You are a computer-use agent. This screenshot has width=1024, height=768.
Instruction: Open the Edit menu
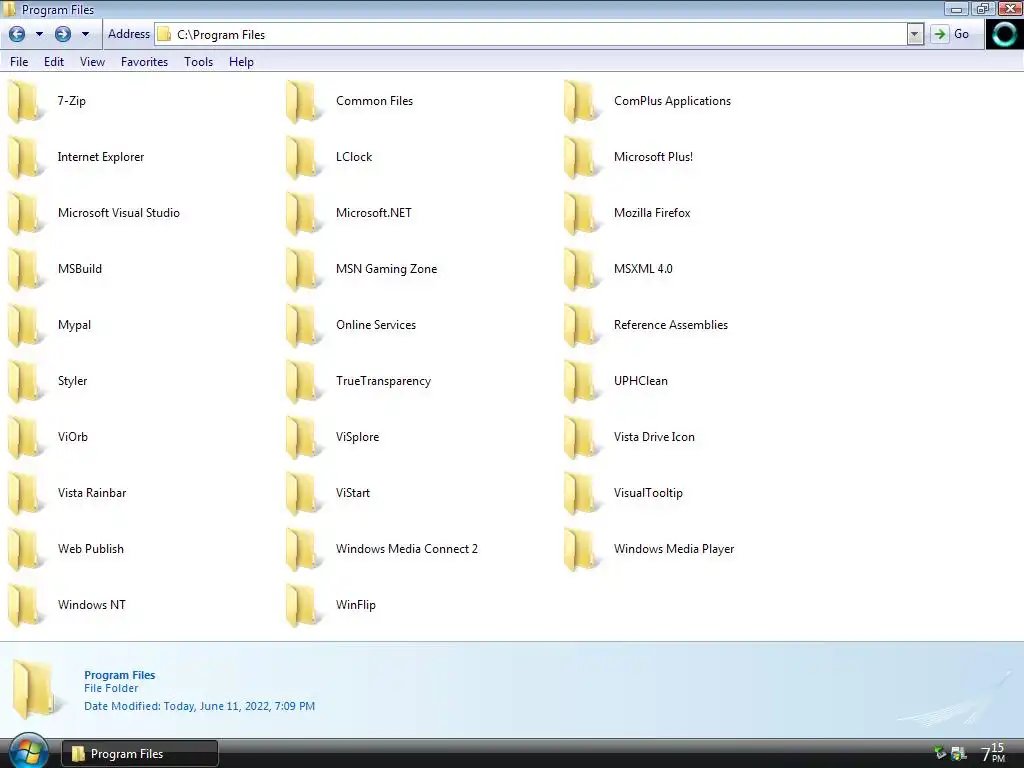click(54, 61)
